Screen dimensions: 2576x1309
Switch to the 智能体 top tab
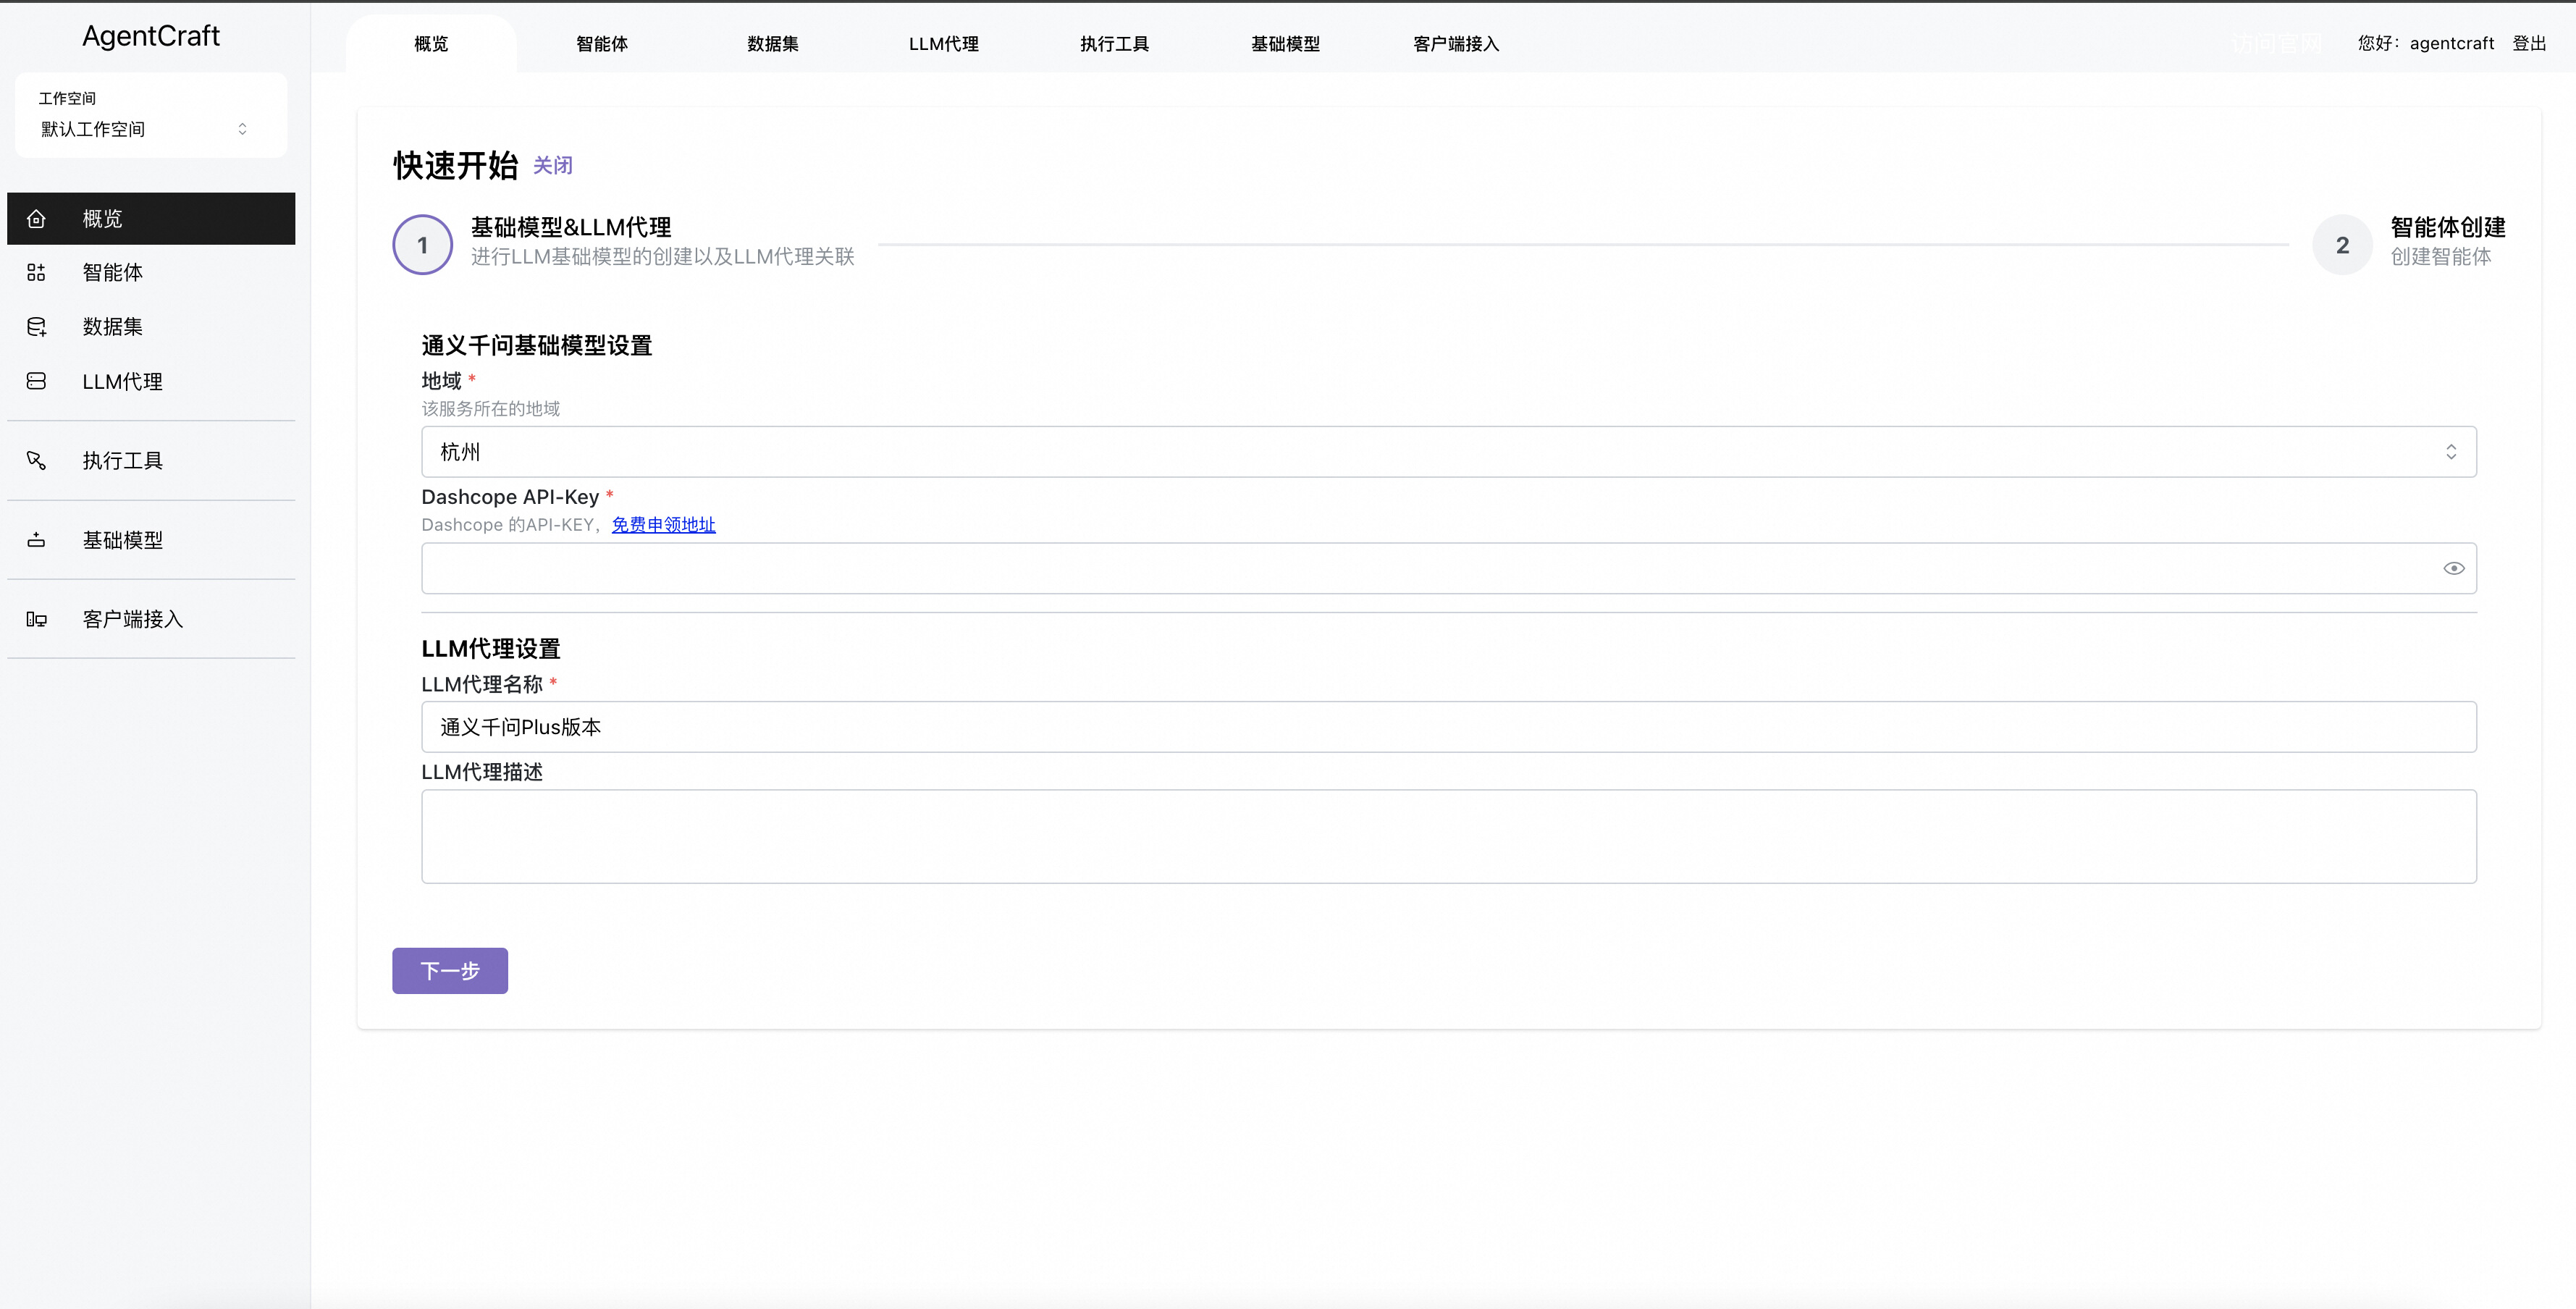point(602,44)
